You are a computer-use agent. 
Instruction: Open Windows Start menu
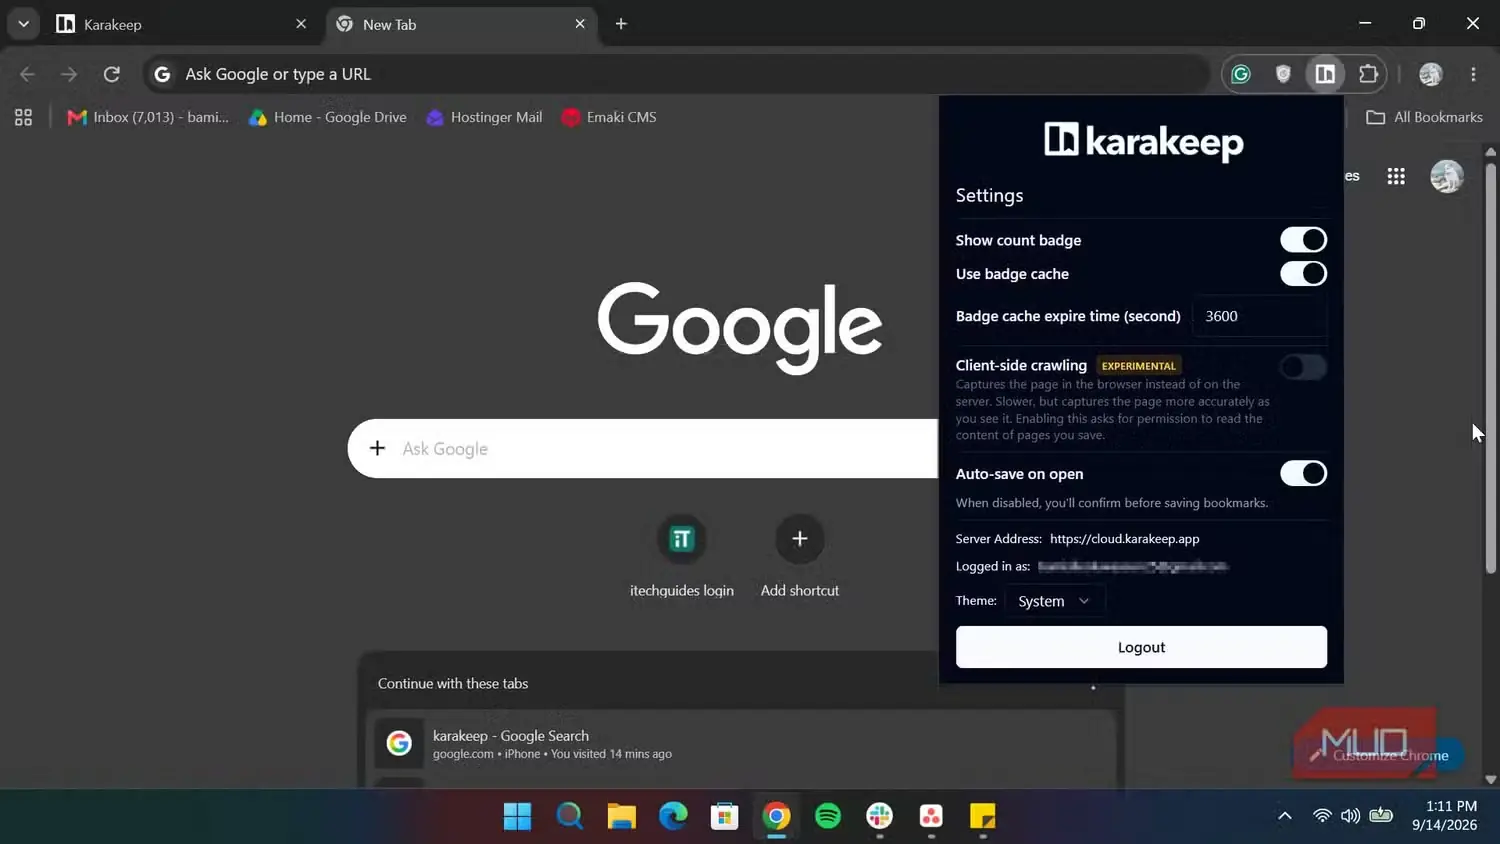pos(517,816)
